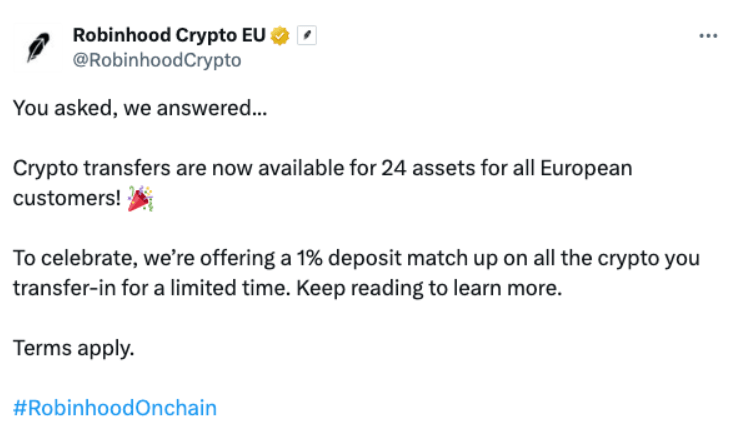The width and height of the screenshot is (736, 429).
Task: Click the small feather affiliation badge
Action: (x=307, y=35)
